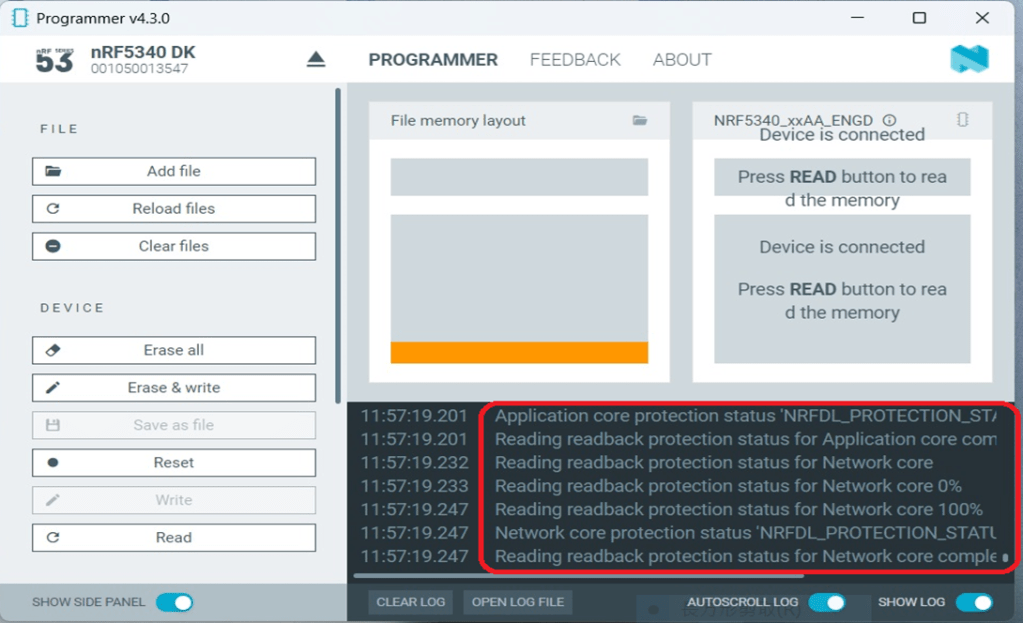Click Add file button
Screen dimensions: 1023x623
click(174, 171)
